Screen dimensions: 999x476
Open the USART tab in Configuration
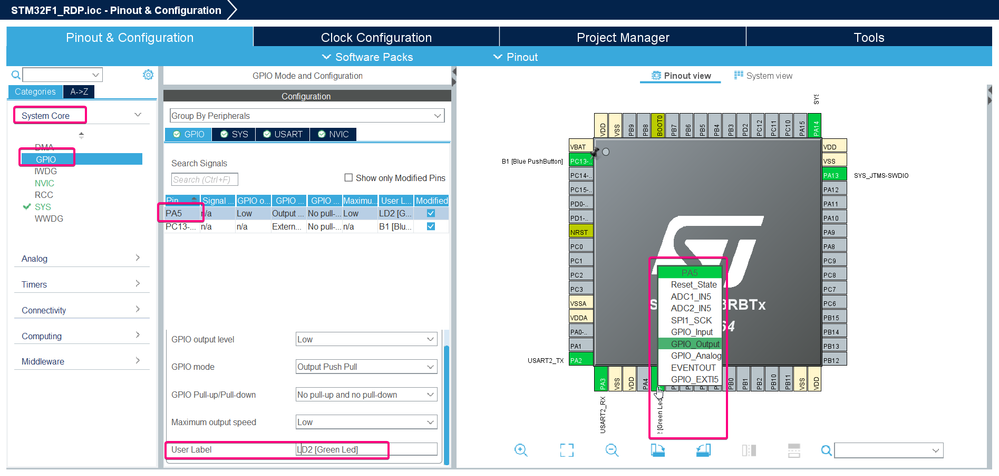coord(283,134)
